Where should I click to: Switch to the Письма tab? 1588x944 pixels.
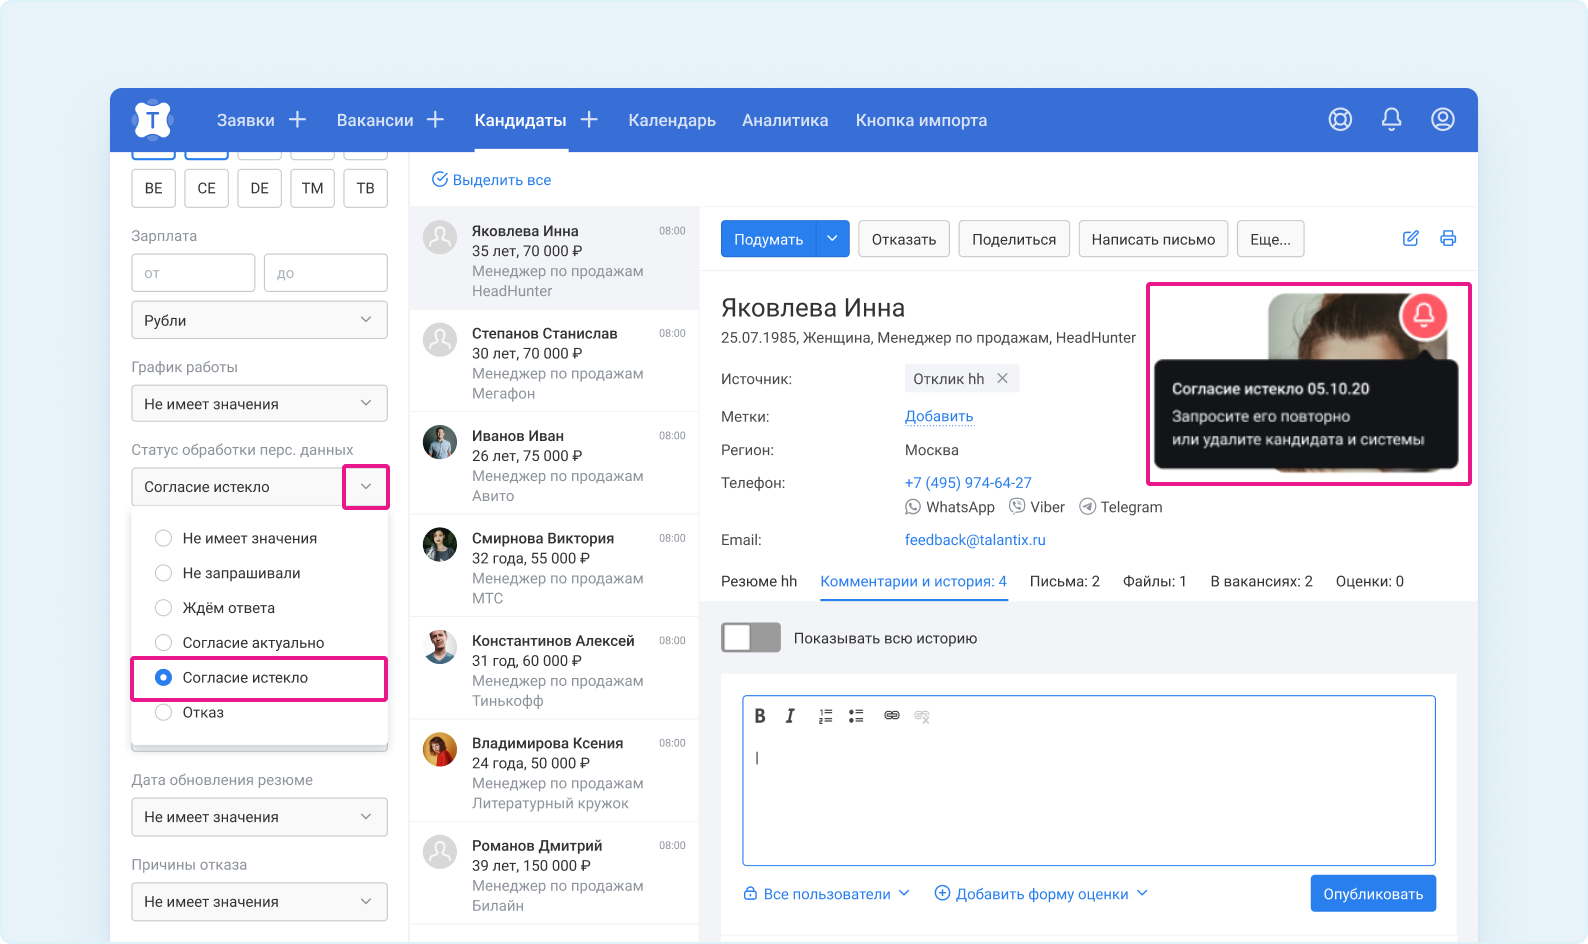1064,582
